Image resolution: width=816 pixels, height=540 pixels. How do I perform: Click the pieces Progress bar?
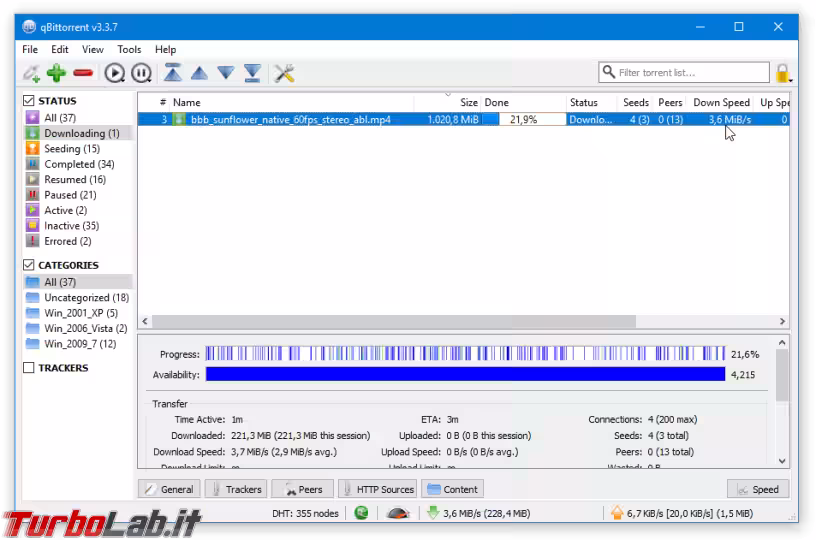[465, 354]
